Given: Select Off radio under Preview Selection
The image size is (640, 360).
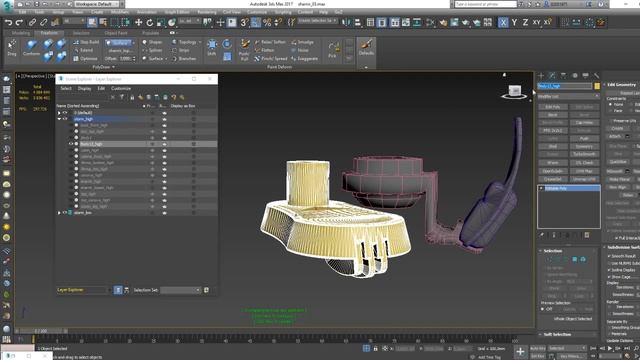Looking at the screenshot, I should [543, 309].
